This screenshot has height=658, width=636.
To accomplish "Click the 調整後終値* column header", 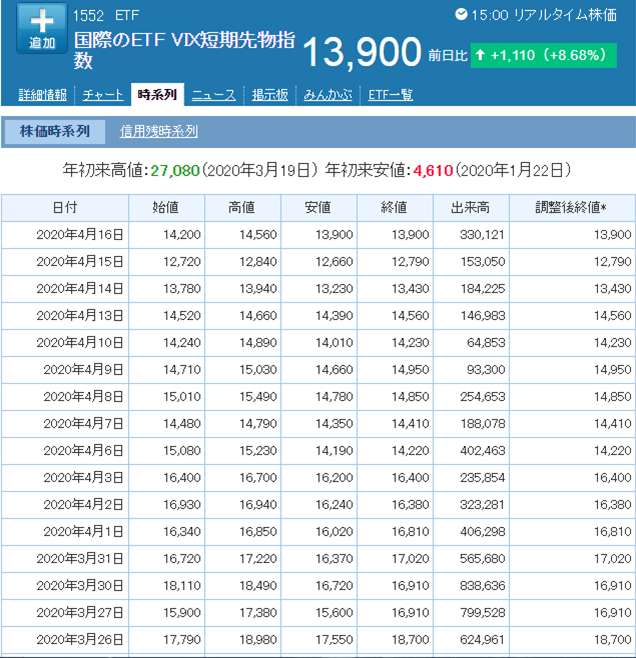I will [572, 208].
